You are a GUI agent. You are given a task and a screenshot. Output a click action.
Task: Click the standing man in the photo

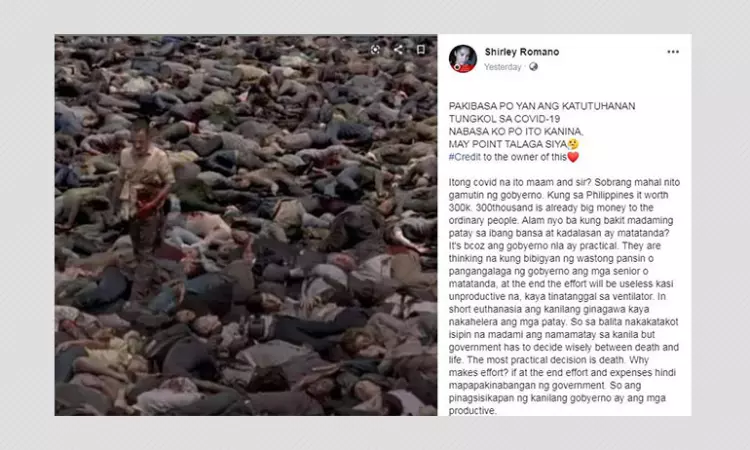coord(143,191)
